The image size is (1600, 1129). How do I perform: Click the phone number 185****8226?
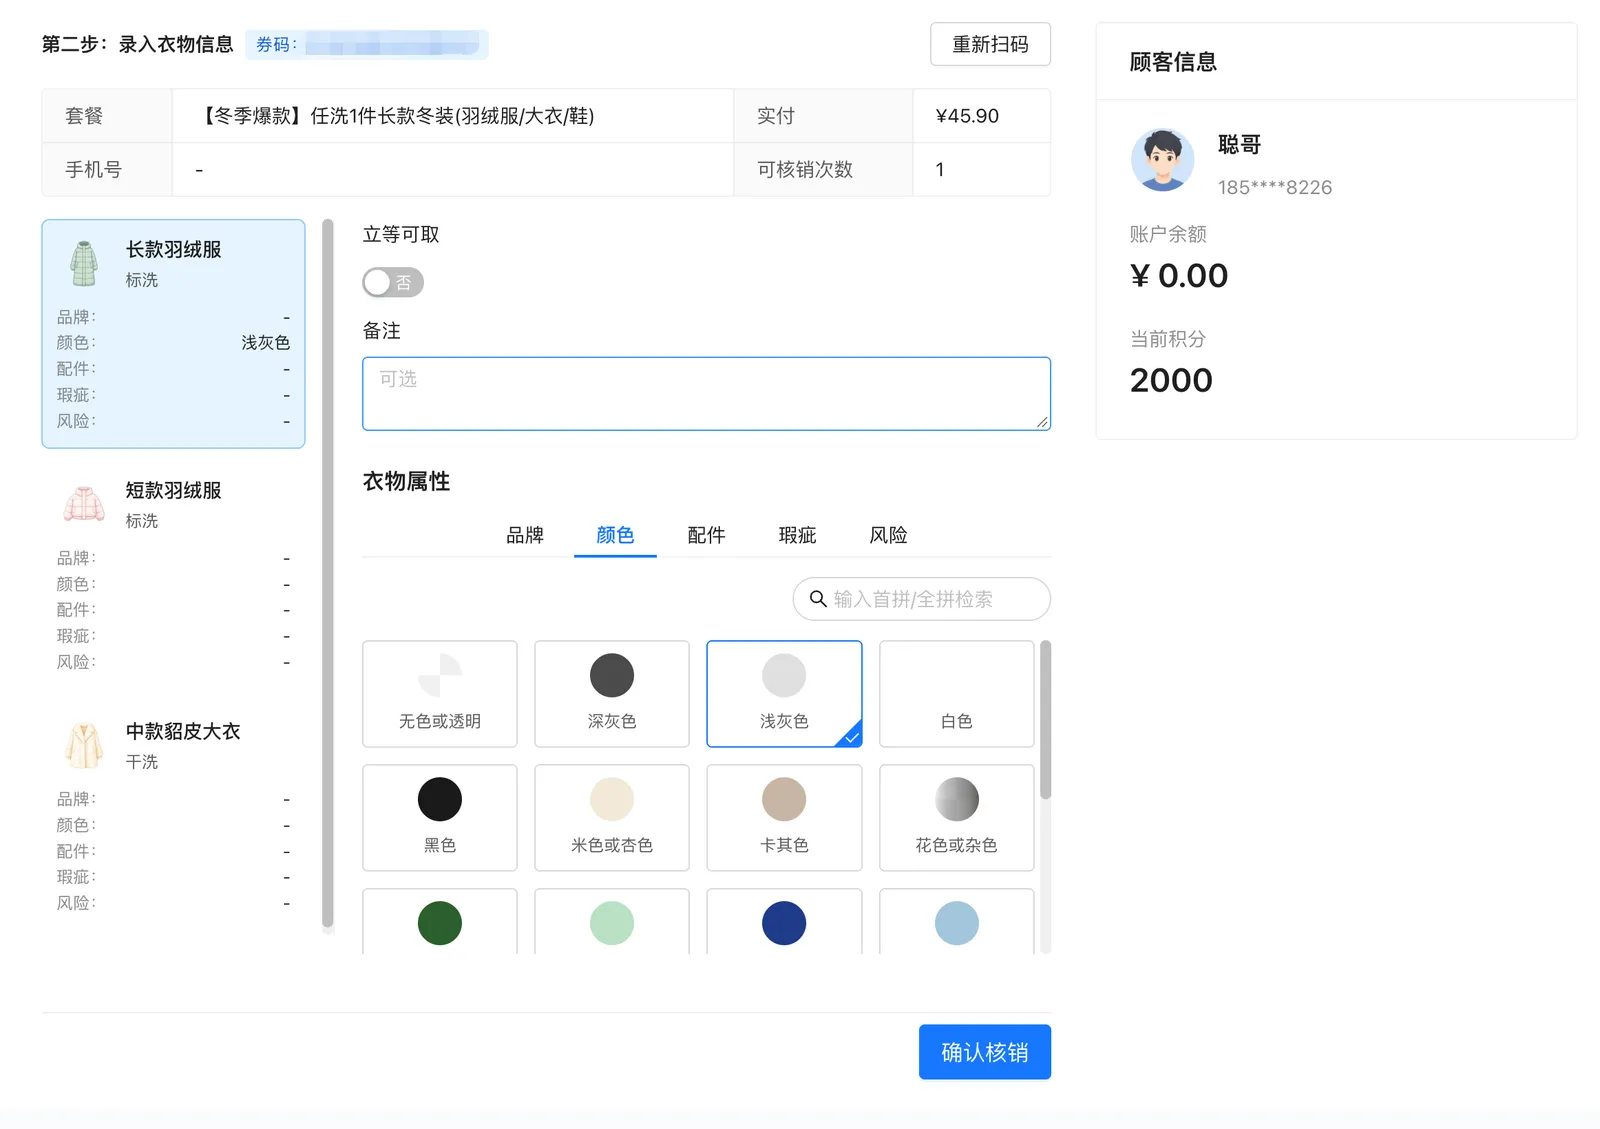pos(1275,187)
